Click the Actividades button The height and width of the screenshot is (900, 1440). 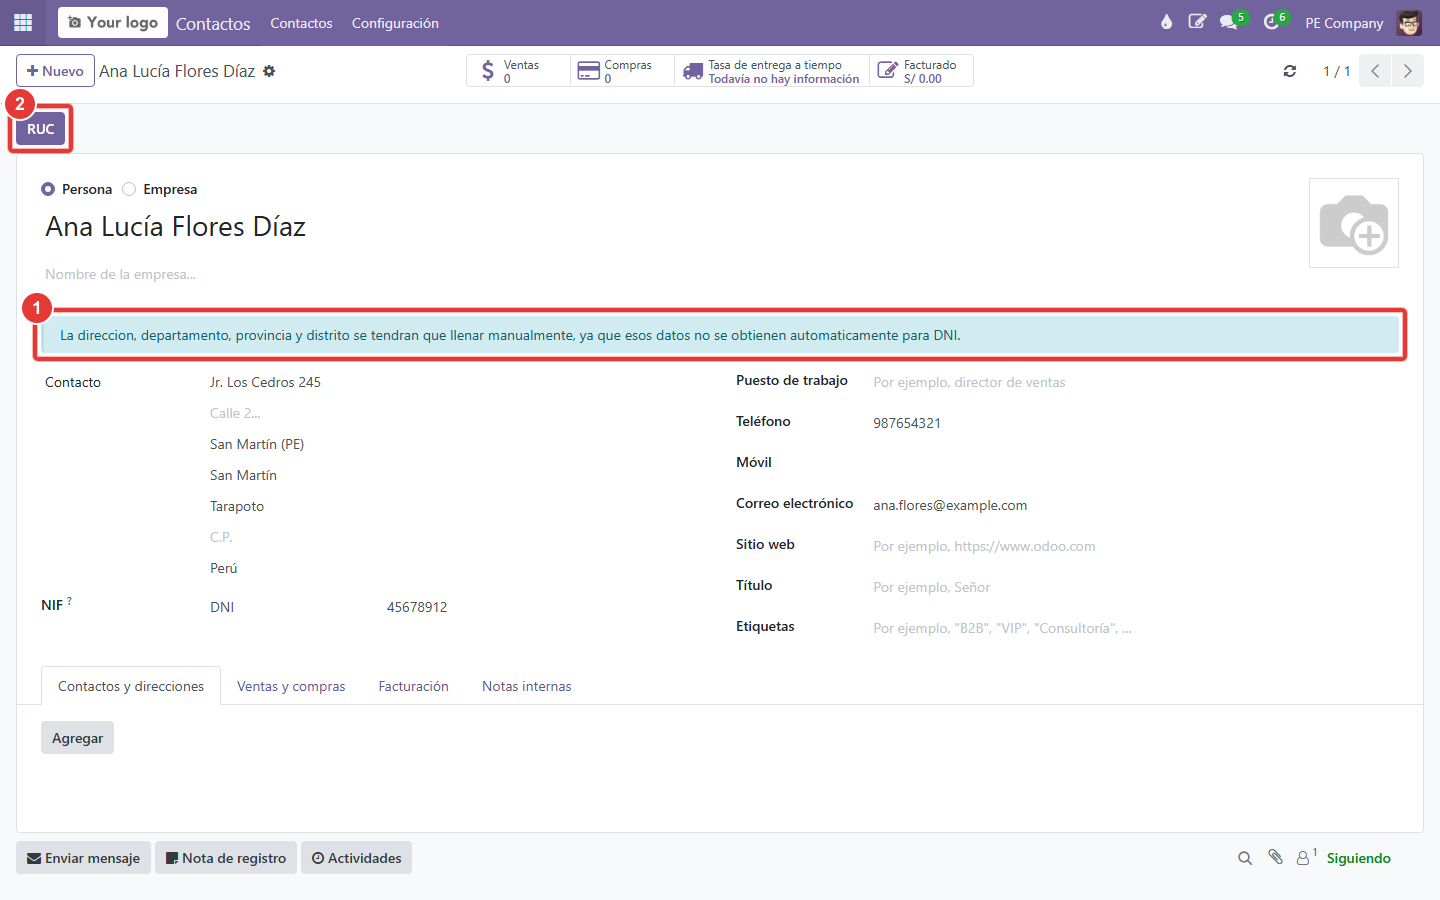point(356,858)
